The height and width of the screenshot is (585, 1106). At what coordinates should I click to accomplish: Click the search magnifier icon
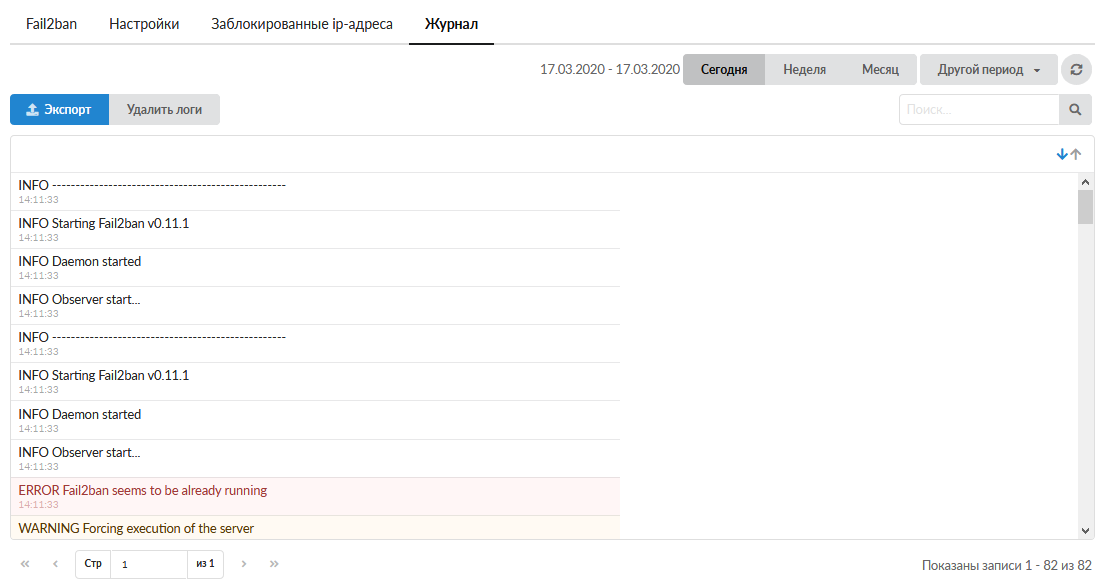(1075, 110)
